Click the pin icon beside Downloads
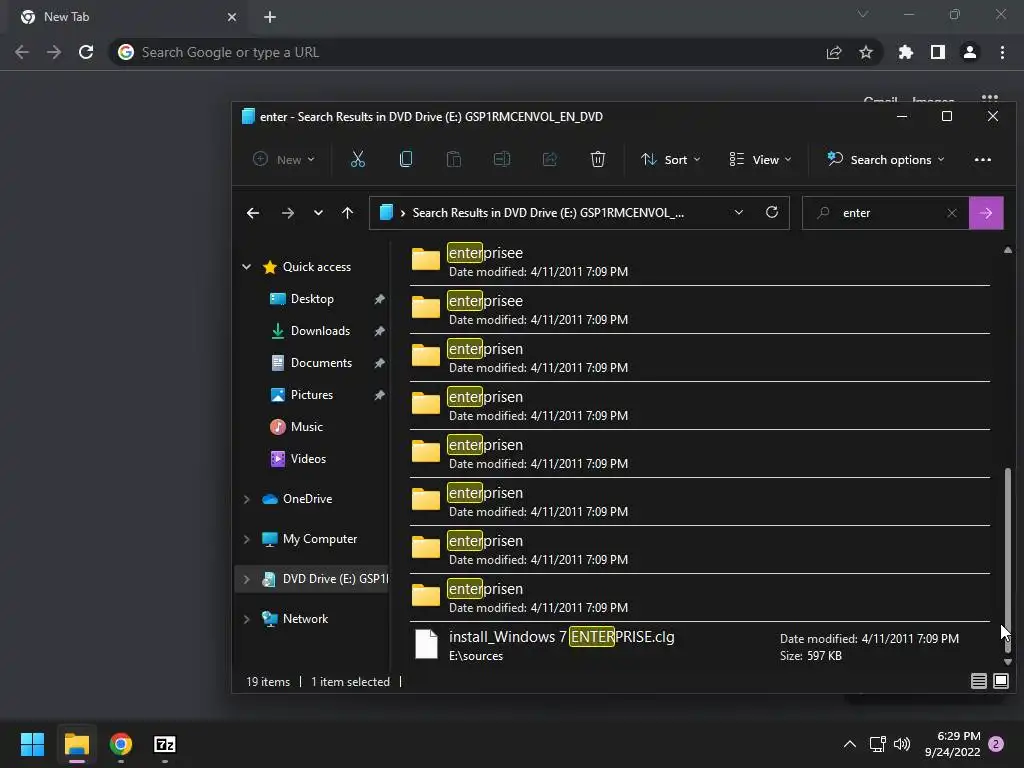 tap(379, 331)
